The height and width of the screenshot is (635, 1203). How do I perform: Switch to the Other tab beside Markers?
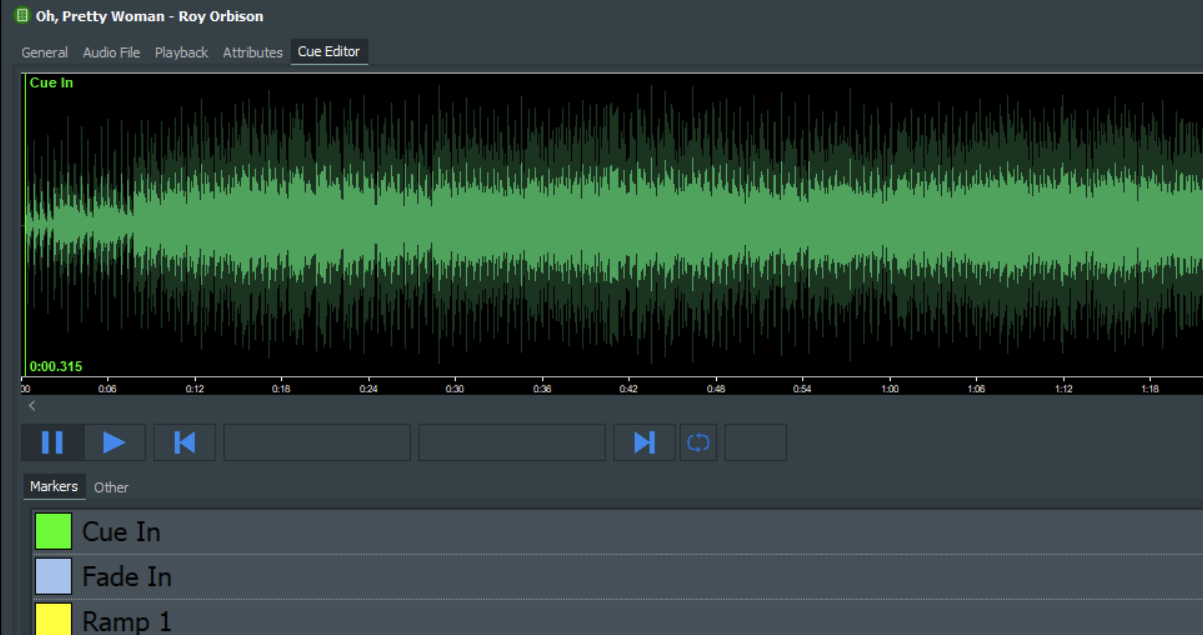pos(111,487)
